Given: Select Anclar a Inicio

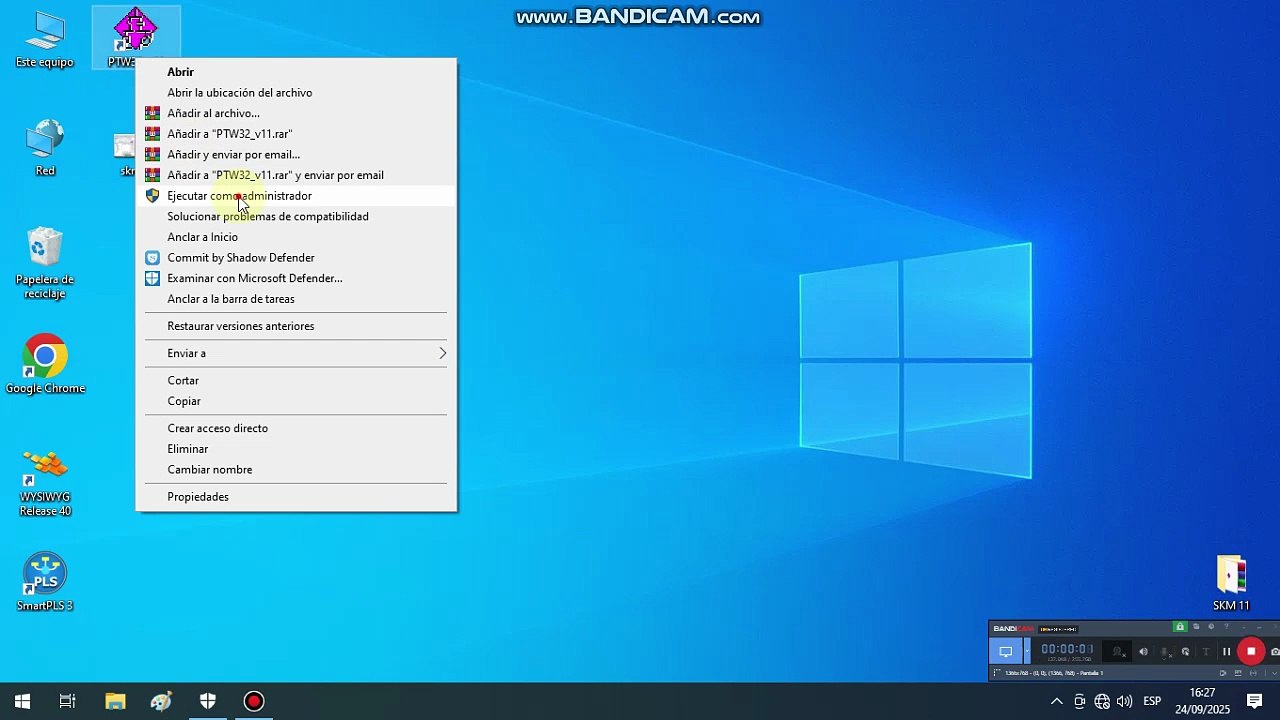Looking at the screenshot, I should (x=296, y=237).
